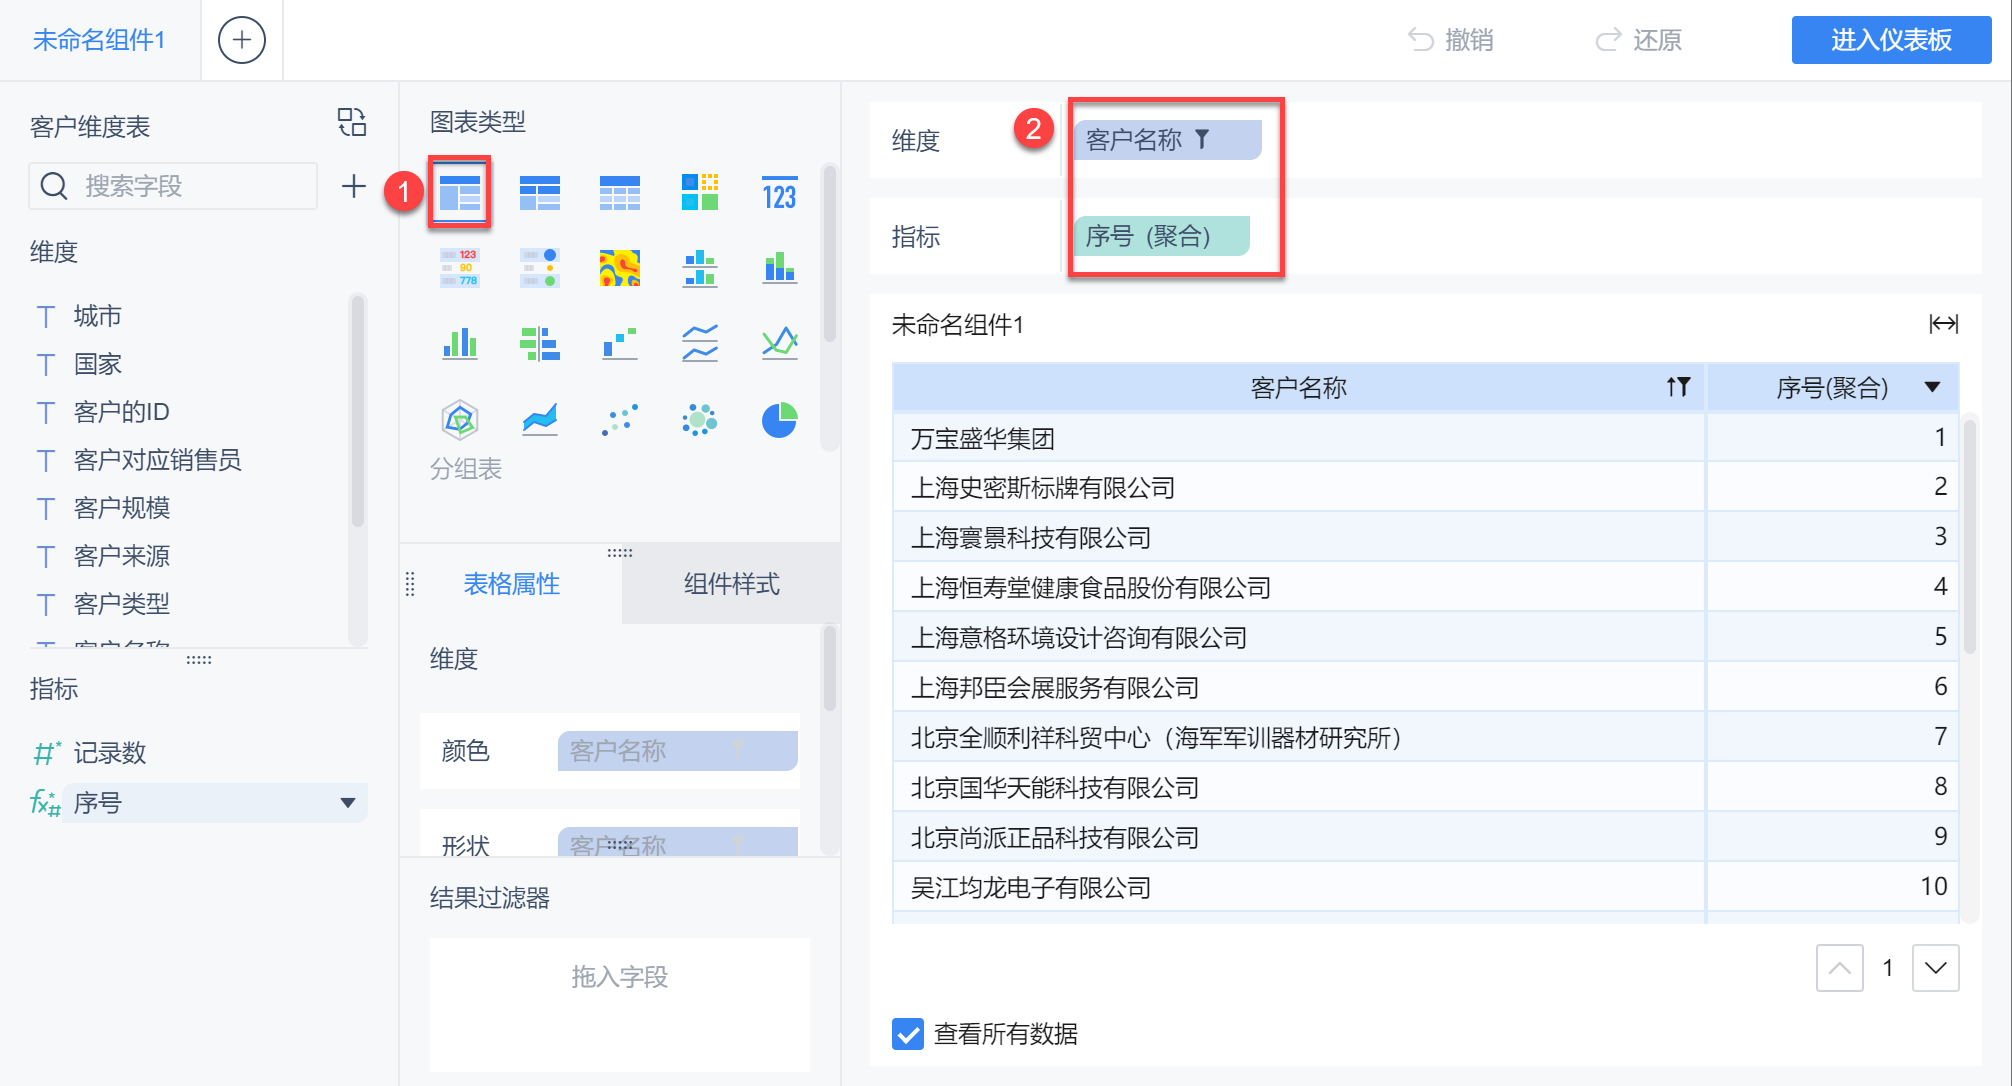Select the scatter plot chart icon
Image resolution: width=2012 pixels, height=1086 pixels.
point(619,420)
